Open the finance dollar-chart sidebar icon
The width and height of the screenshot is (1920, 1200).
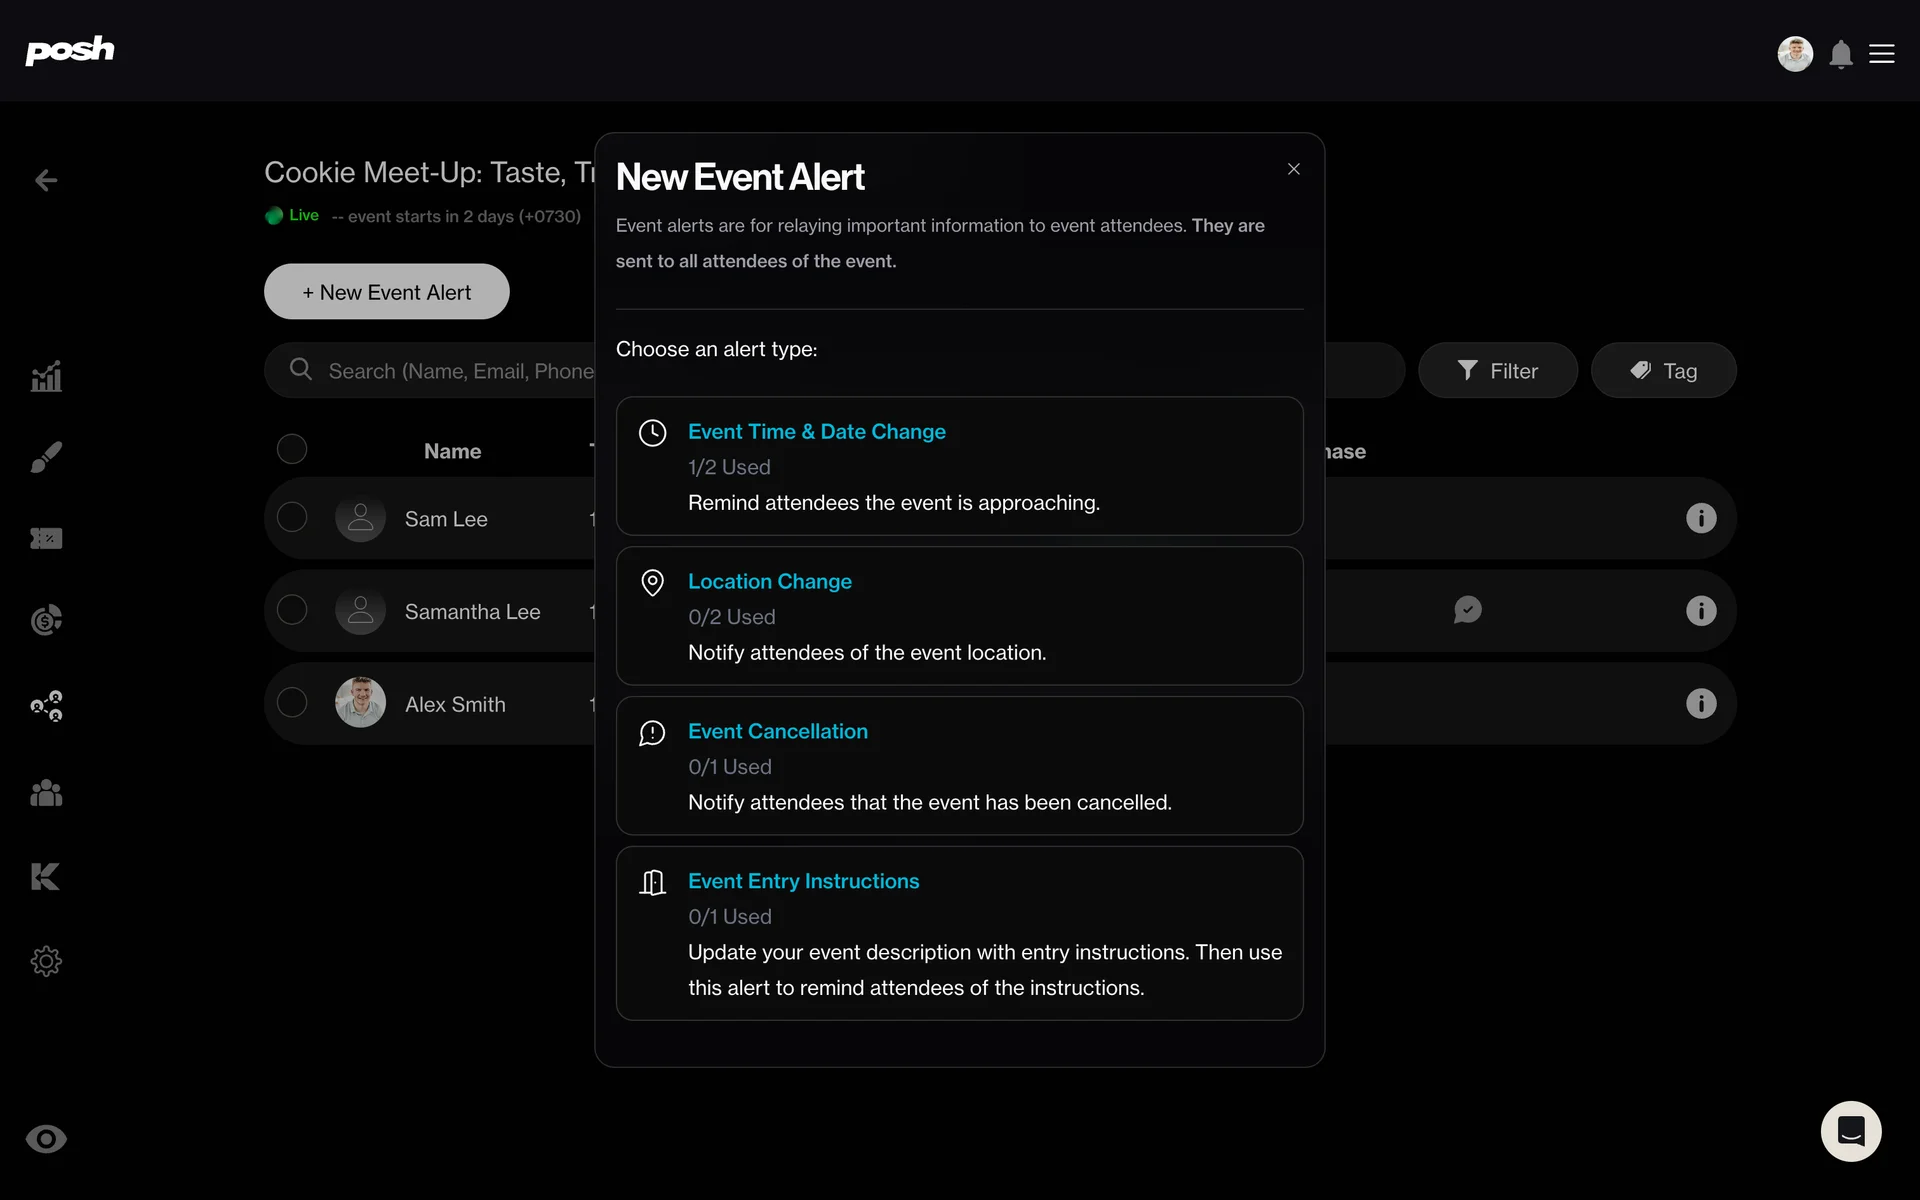46,620
